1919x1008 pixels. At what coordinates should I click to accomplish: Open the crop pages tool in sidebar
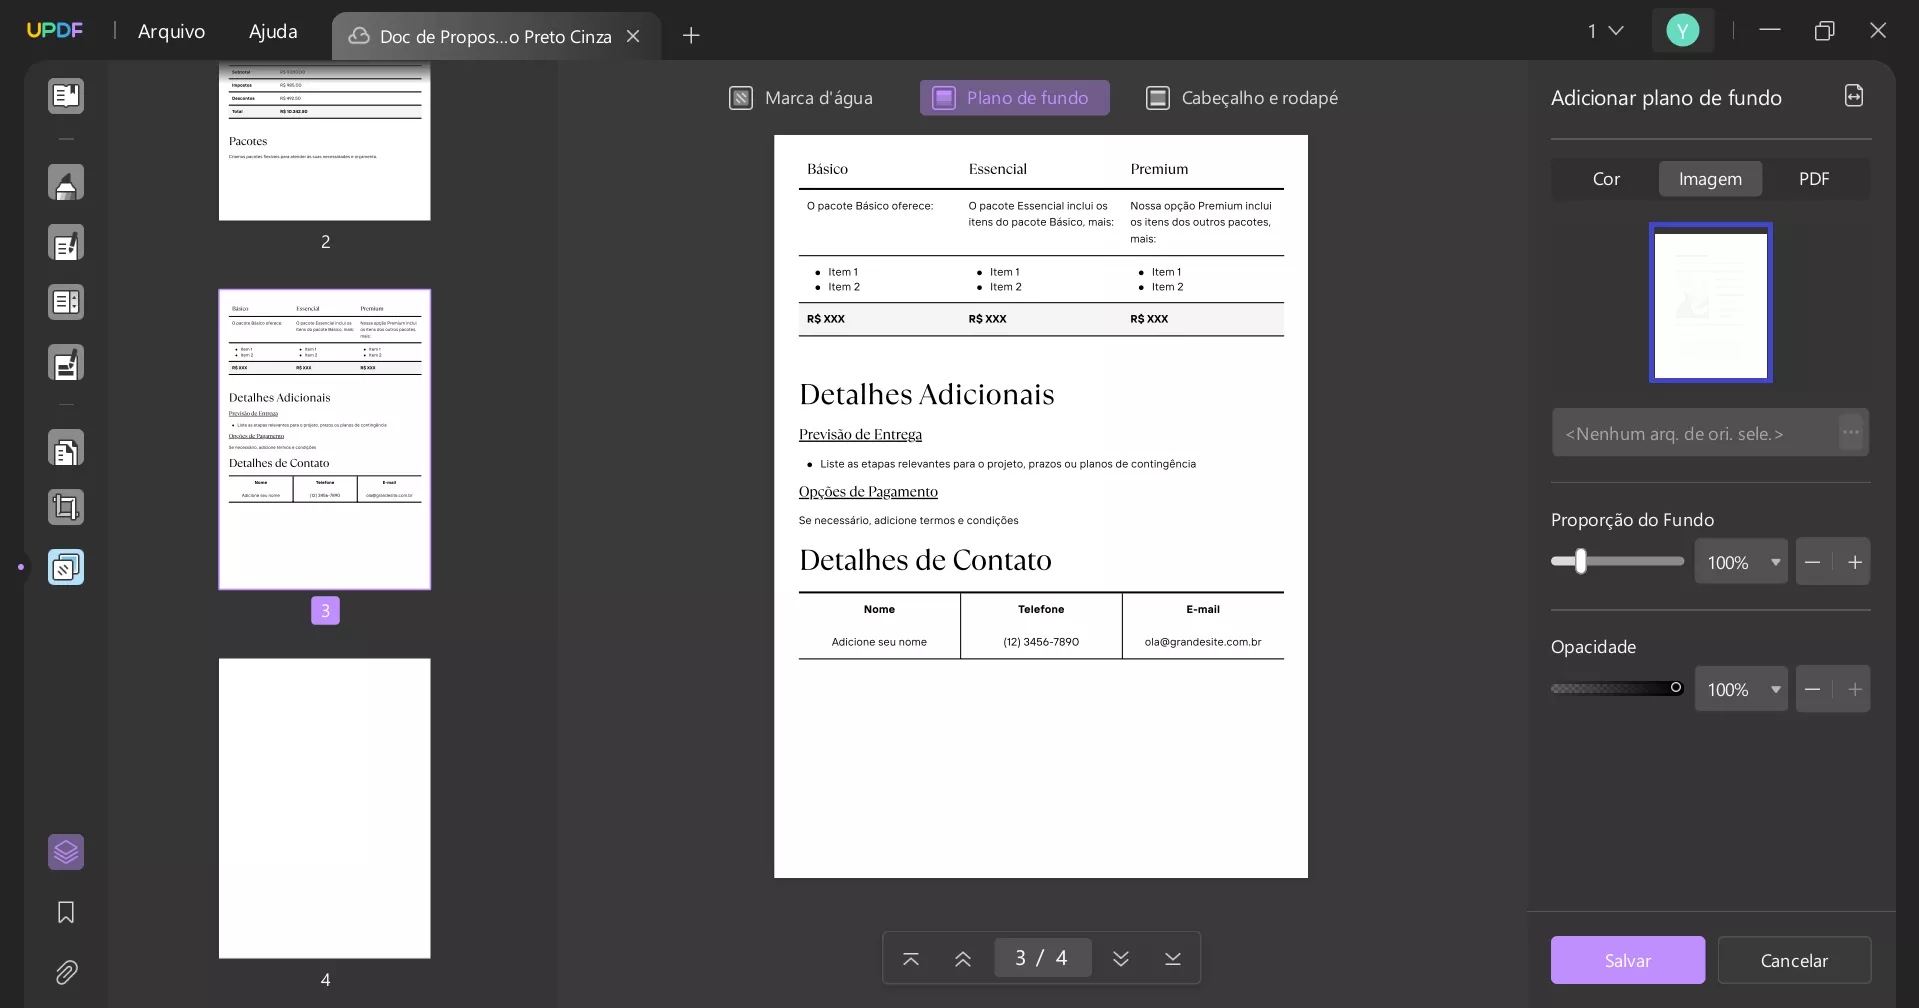click(66, 507)
